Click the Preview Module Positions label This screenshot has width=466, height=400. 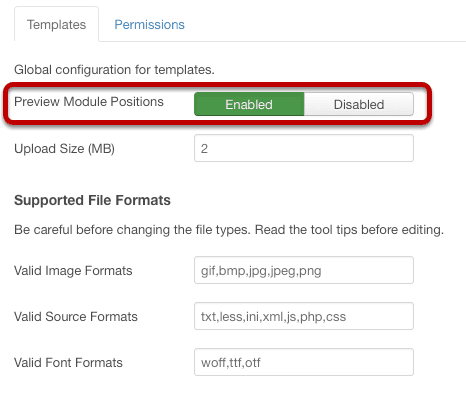(x=89, y=102)
